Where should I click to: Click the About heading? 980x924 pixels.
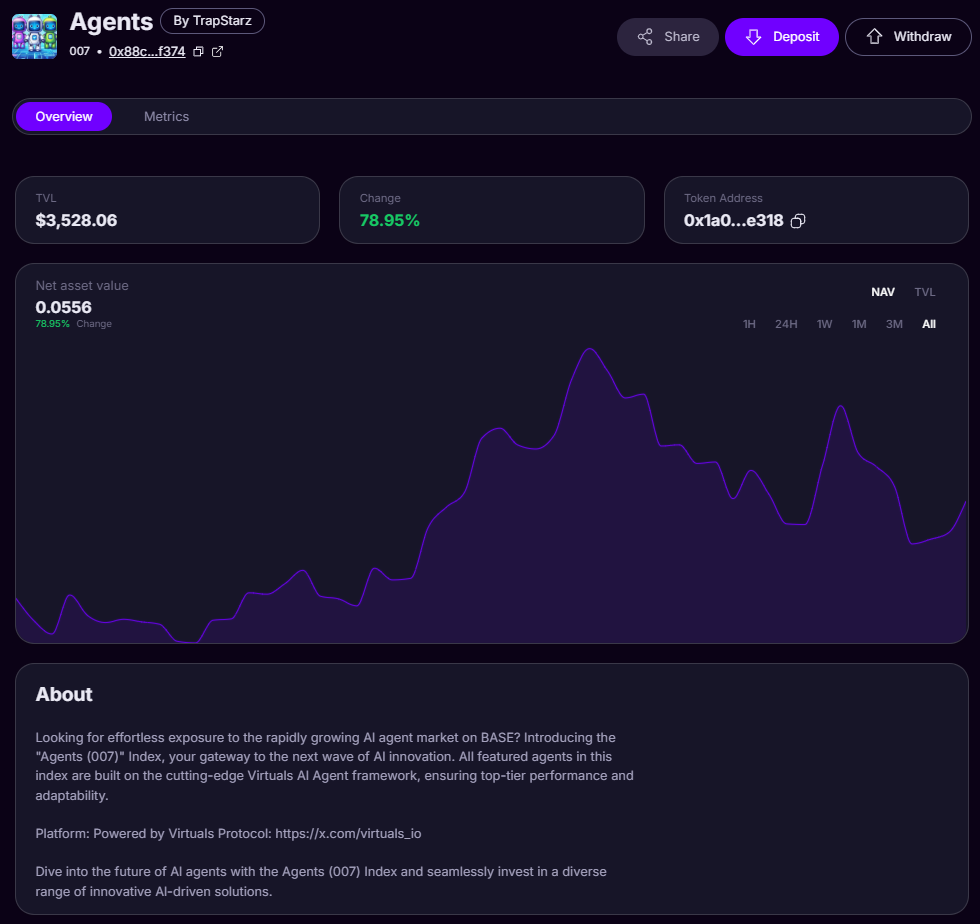click(x=64, y=694)
